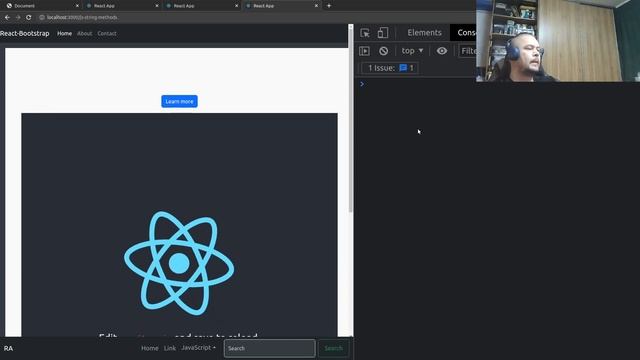This screenshot has height=360, width=640.
Task: Show the console sidebar
Action: 364,51
